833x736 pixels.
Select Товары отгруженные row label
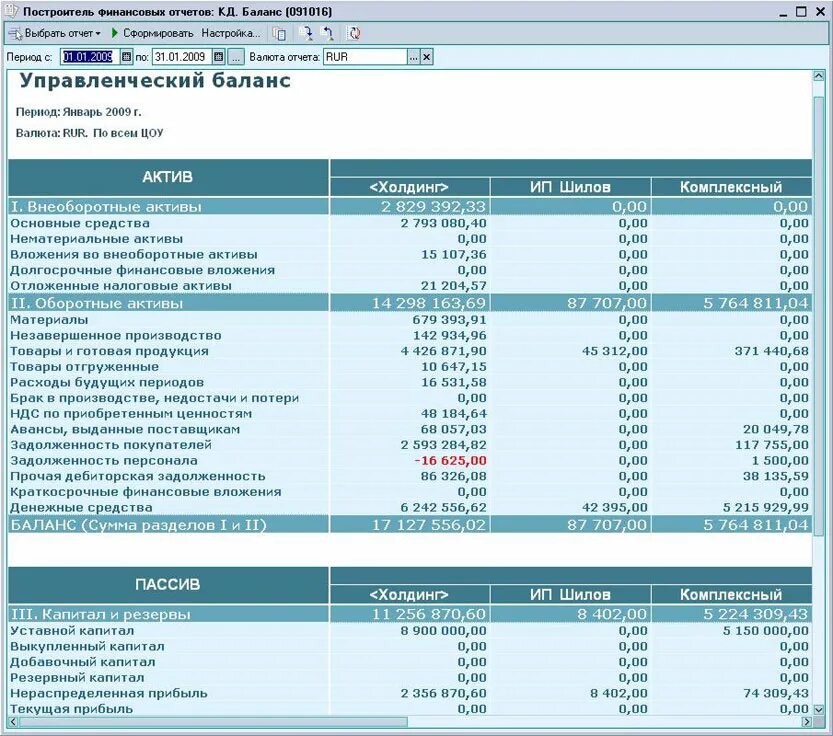click(x=84, y=367)
